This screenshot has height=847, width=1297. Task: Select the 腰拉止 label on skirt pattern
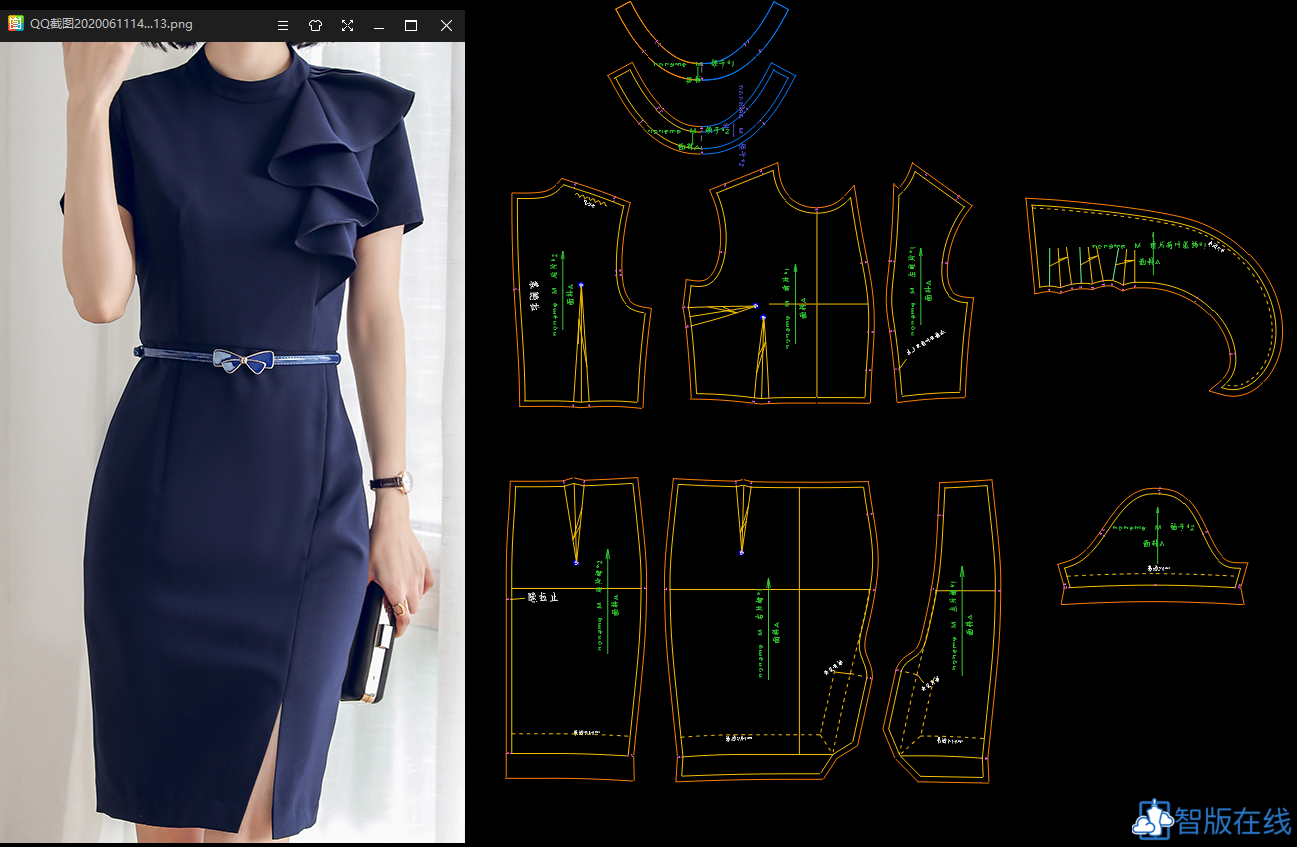[542, 597]
